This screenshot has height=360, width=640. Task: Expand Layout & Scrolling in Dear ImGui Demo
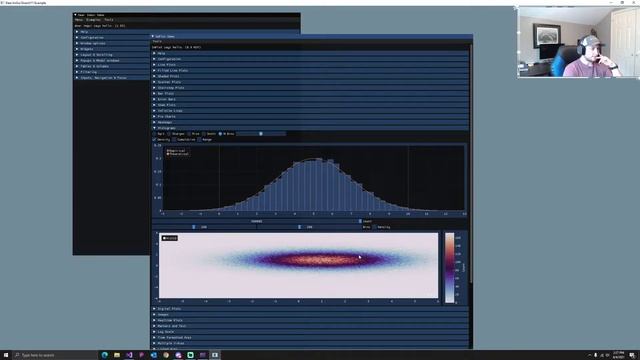pos(112,55)
